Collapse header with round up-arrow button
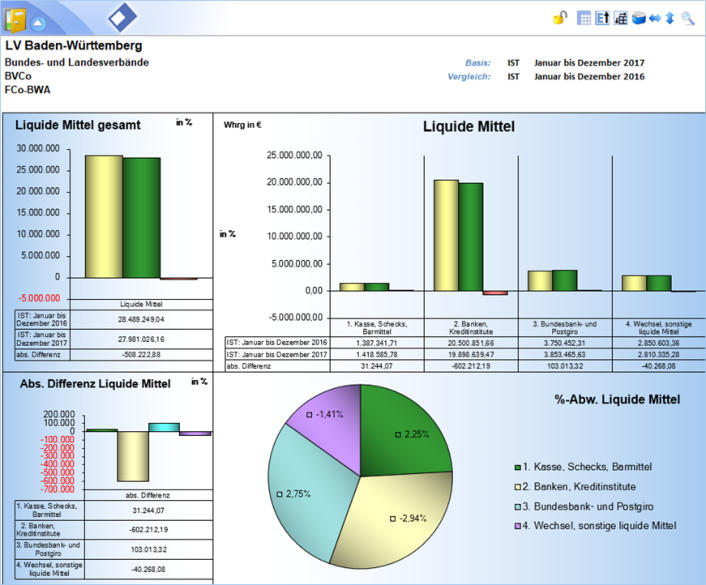 point(37,21)
